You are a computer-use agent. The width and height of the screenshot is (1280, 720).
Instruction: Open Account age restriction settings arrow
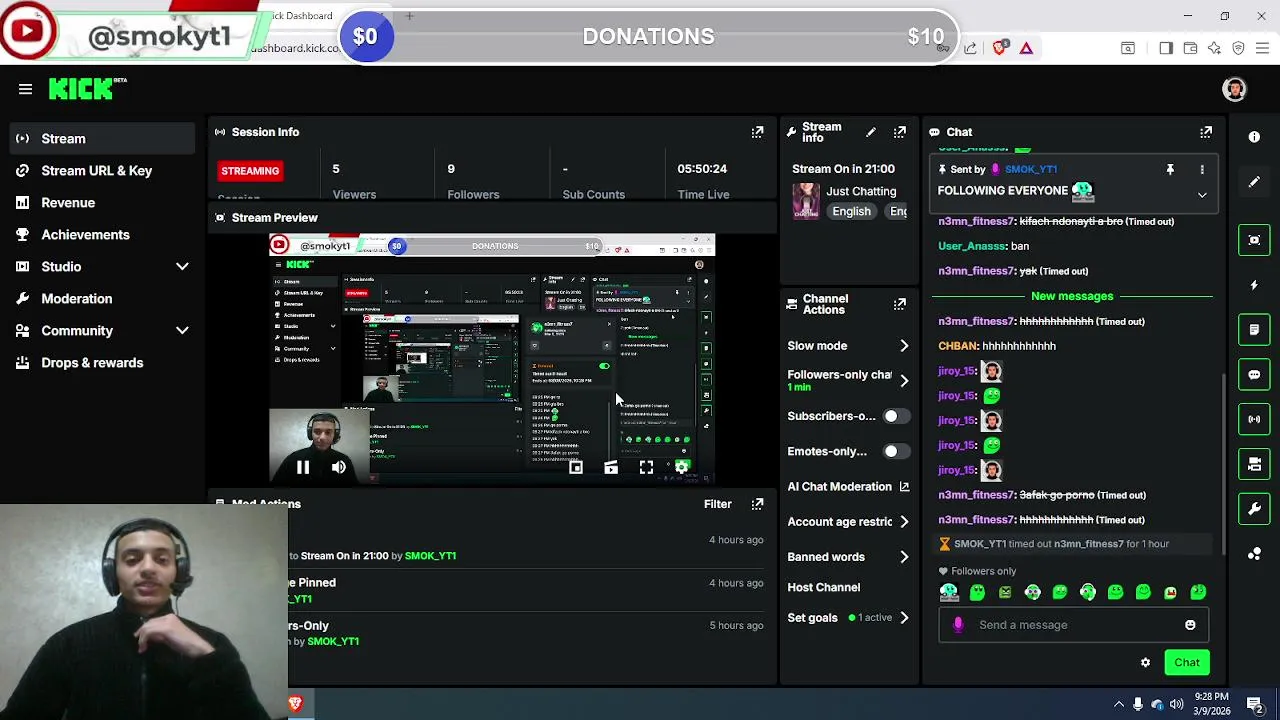pos(904,522)
